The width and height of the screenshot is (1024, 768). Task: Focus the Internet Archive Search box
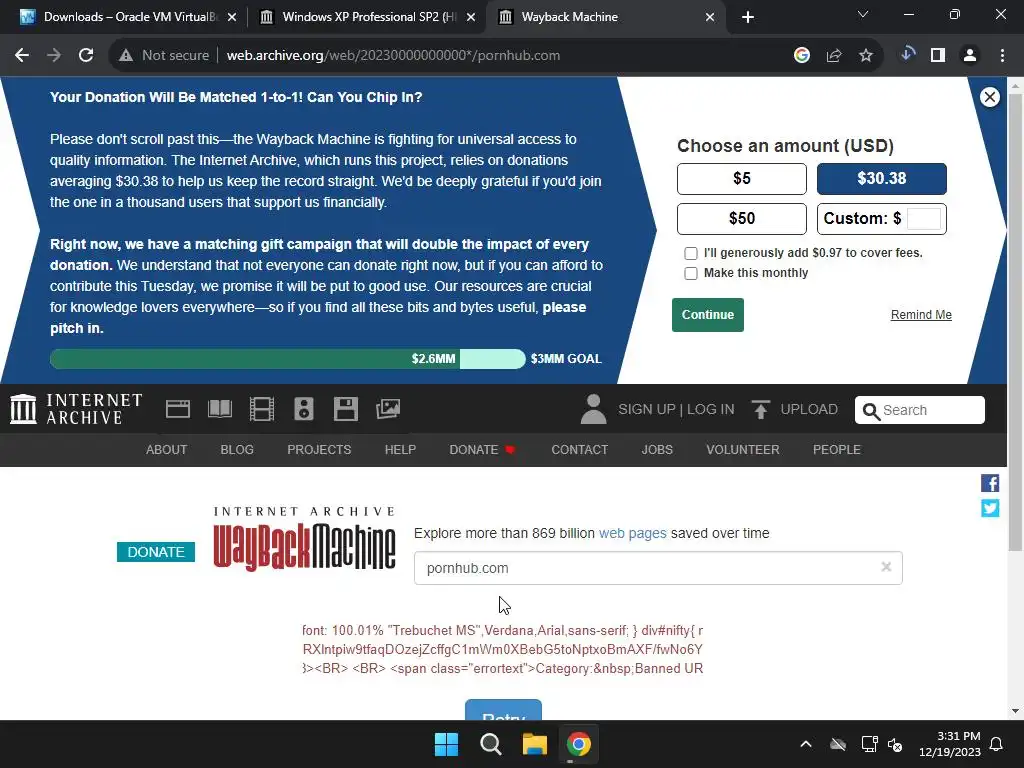pyautogui.click(x=920, y=409)
